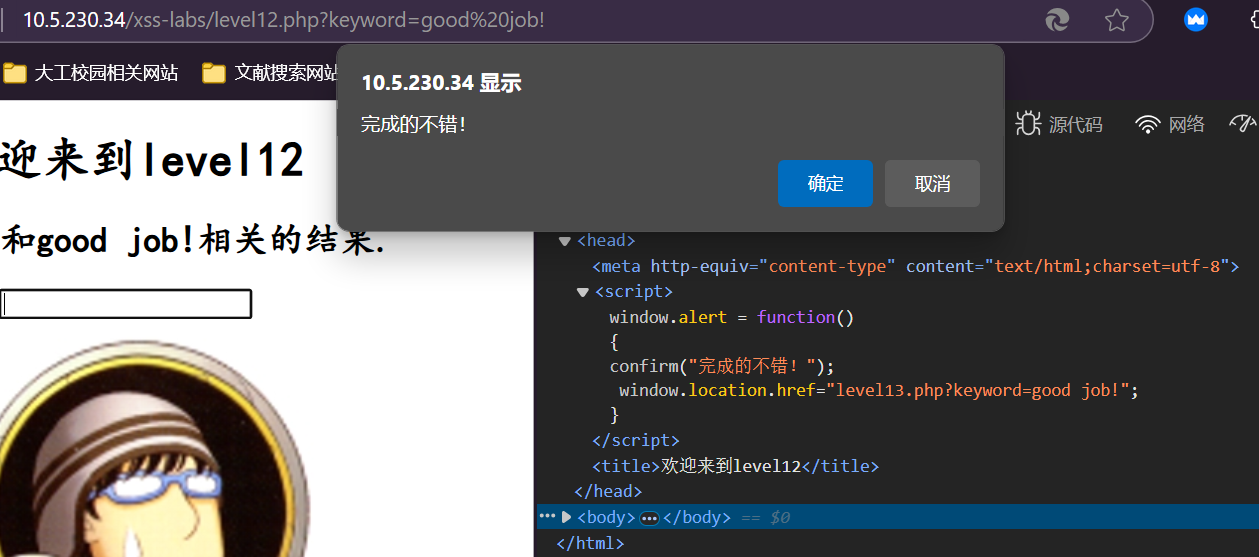The height and width of the screenshot is (557, 1259).
Task: Select the <title> element line in DOM
Action: coord(735,466)
